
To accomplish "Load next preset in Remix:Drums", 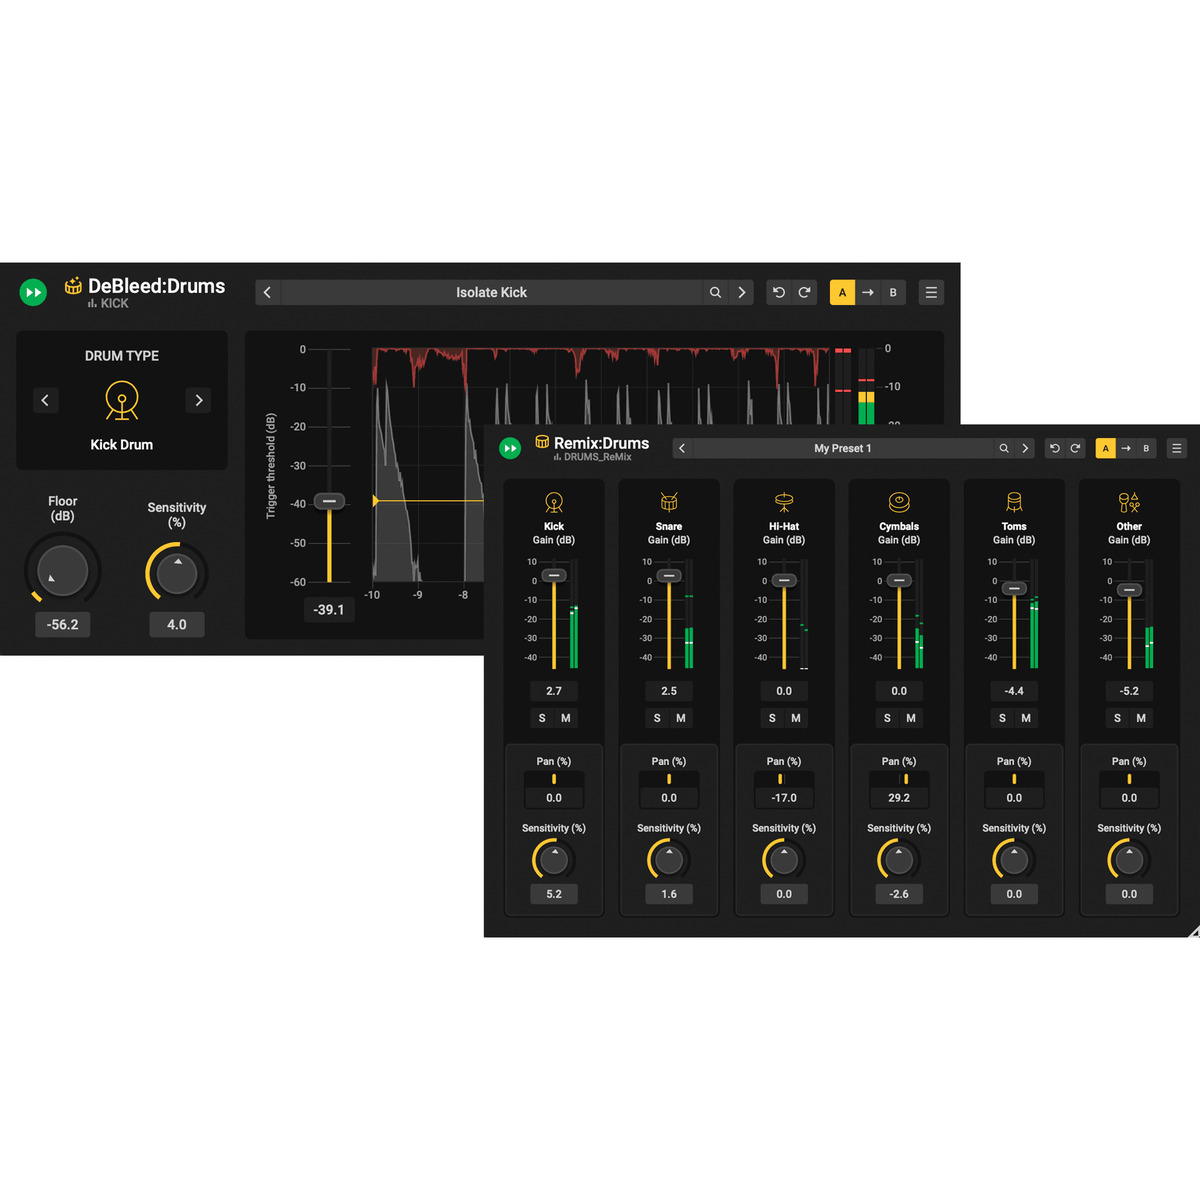I will 1026,448.
